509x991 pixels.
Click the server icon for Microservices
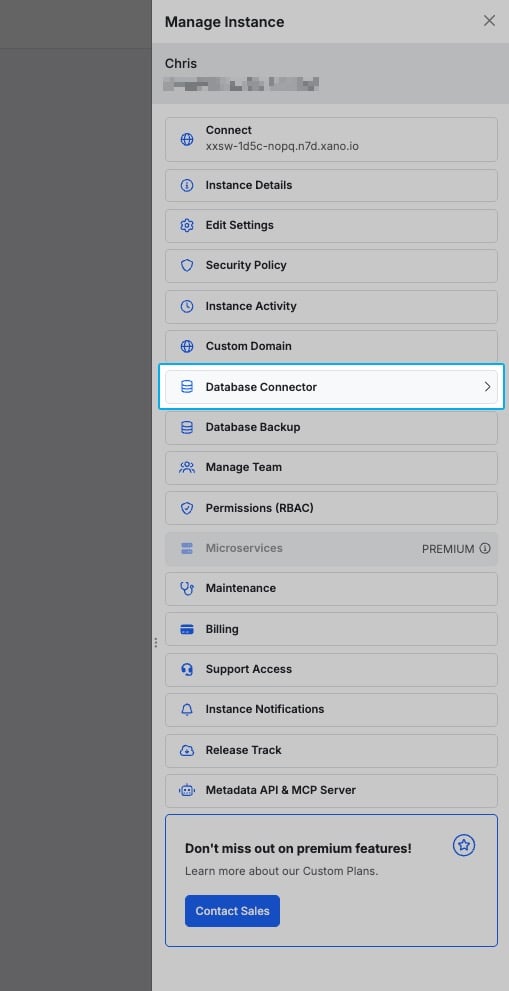[187, 548]
